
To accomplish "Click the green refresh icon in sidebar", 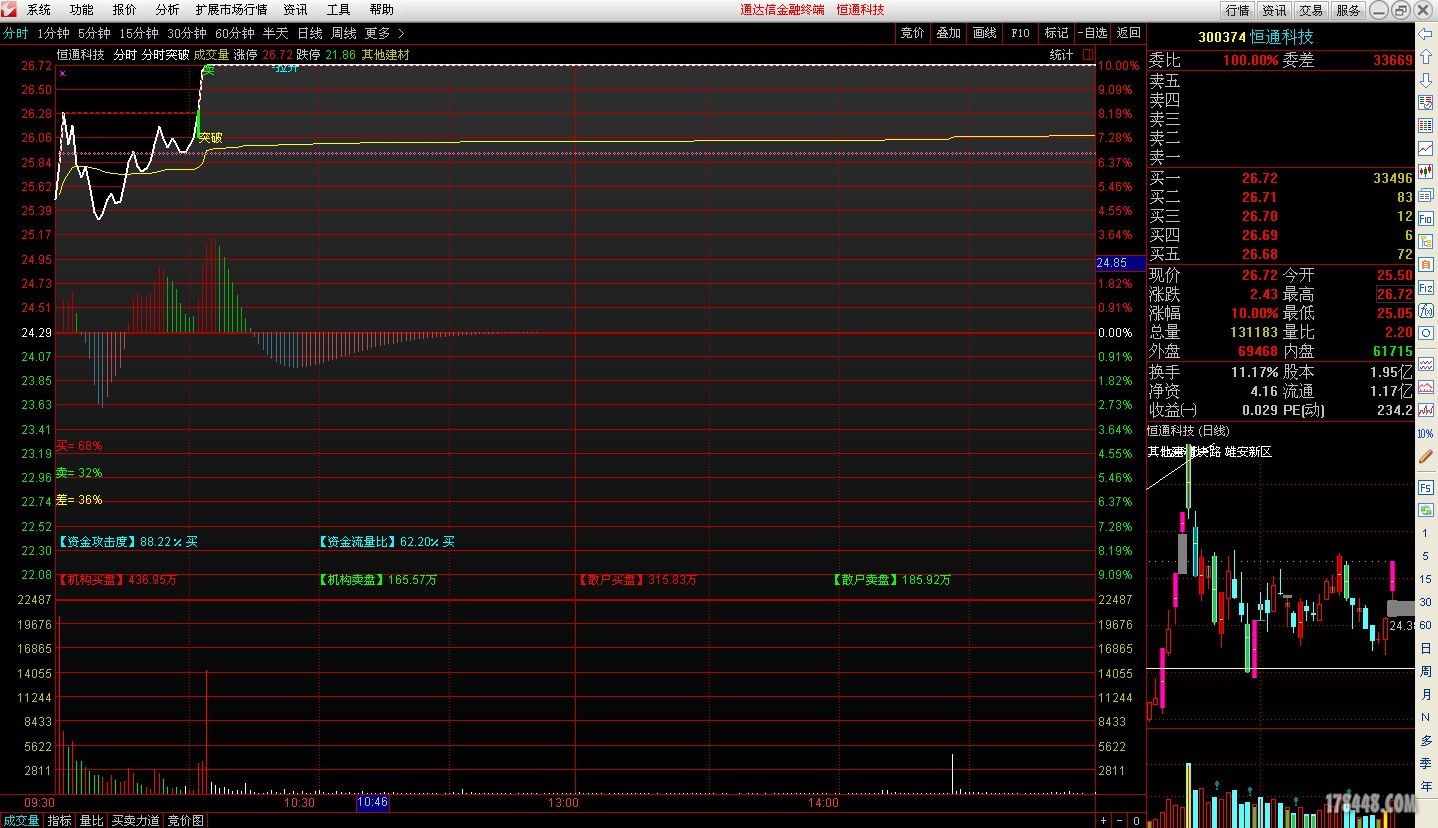I will pyautogui.click(x=1425, y=510).
